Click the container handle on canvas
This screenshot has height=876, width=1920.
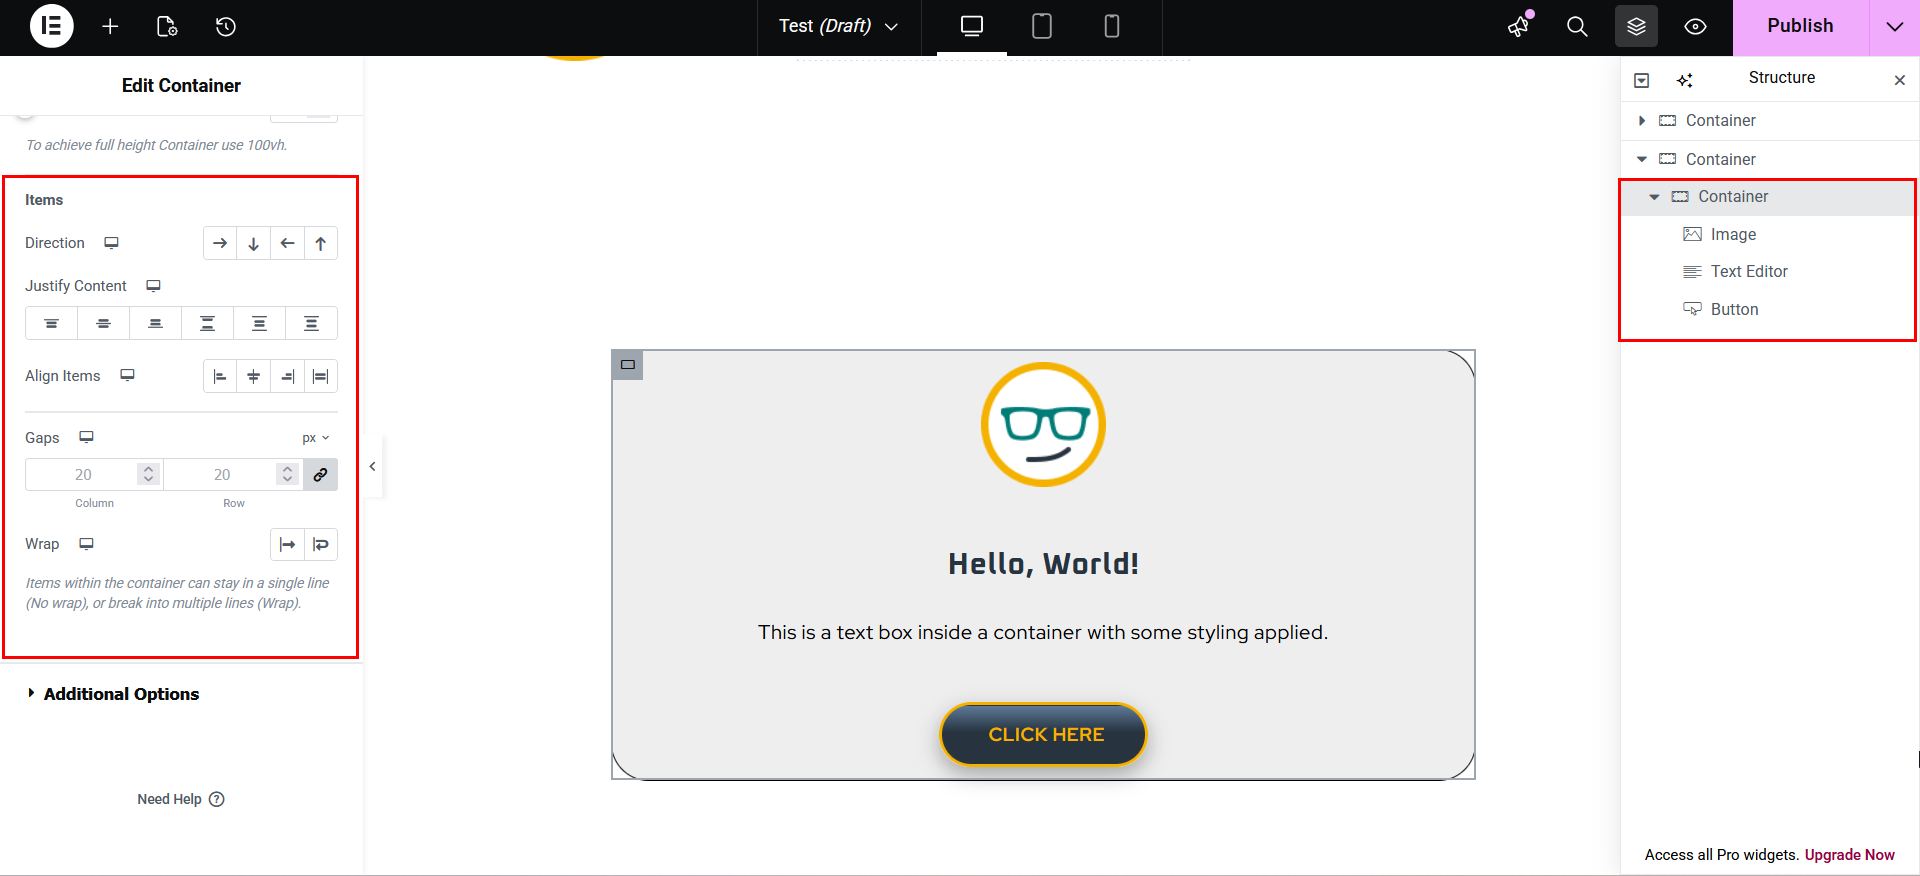tap(627, 365)
